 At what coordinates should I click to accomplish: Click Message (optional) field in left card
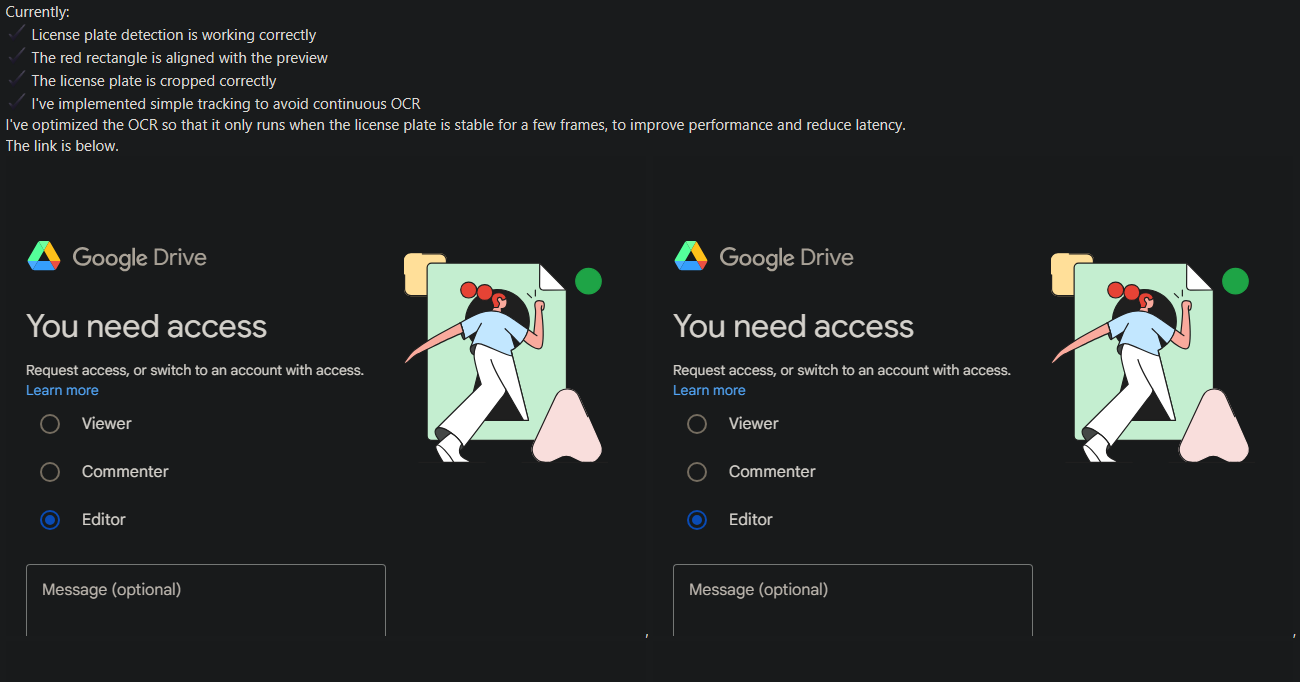click(x=206, y=600)
